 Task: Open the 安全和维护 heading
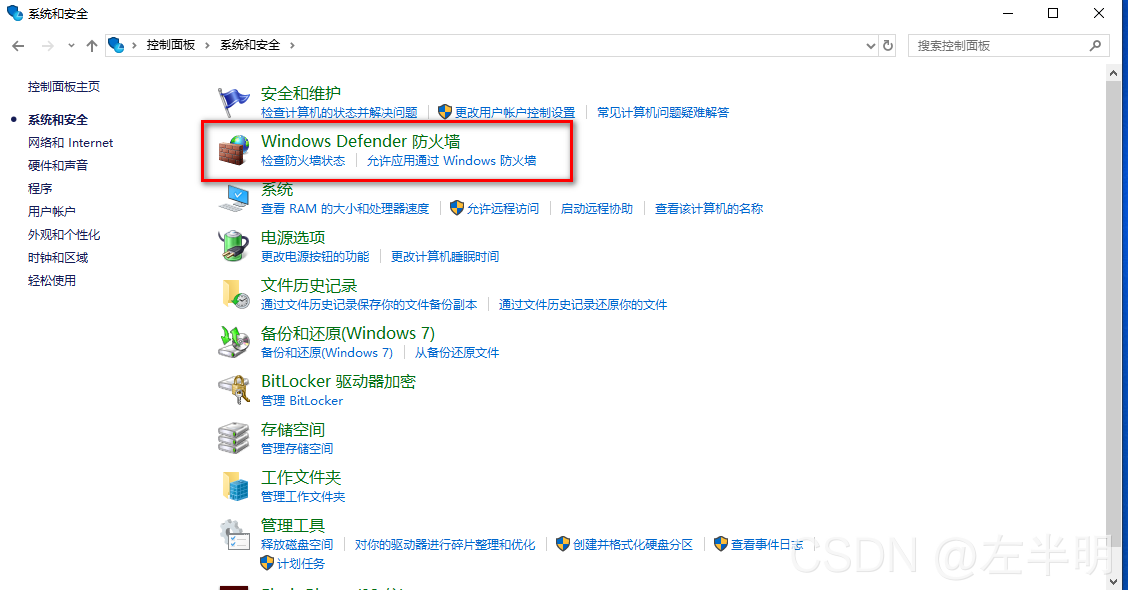coord(301,94)
